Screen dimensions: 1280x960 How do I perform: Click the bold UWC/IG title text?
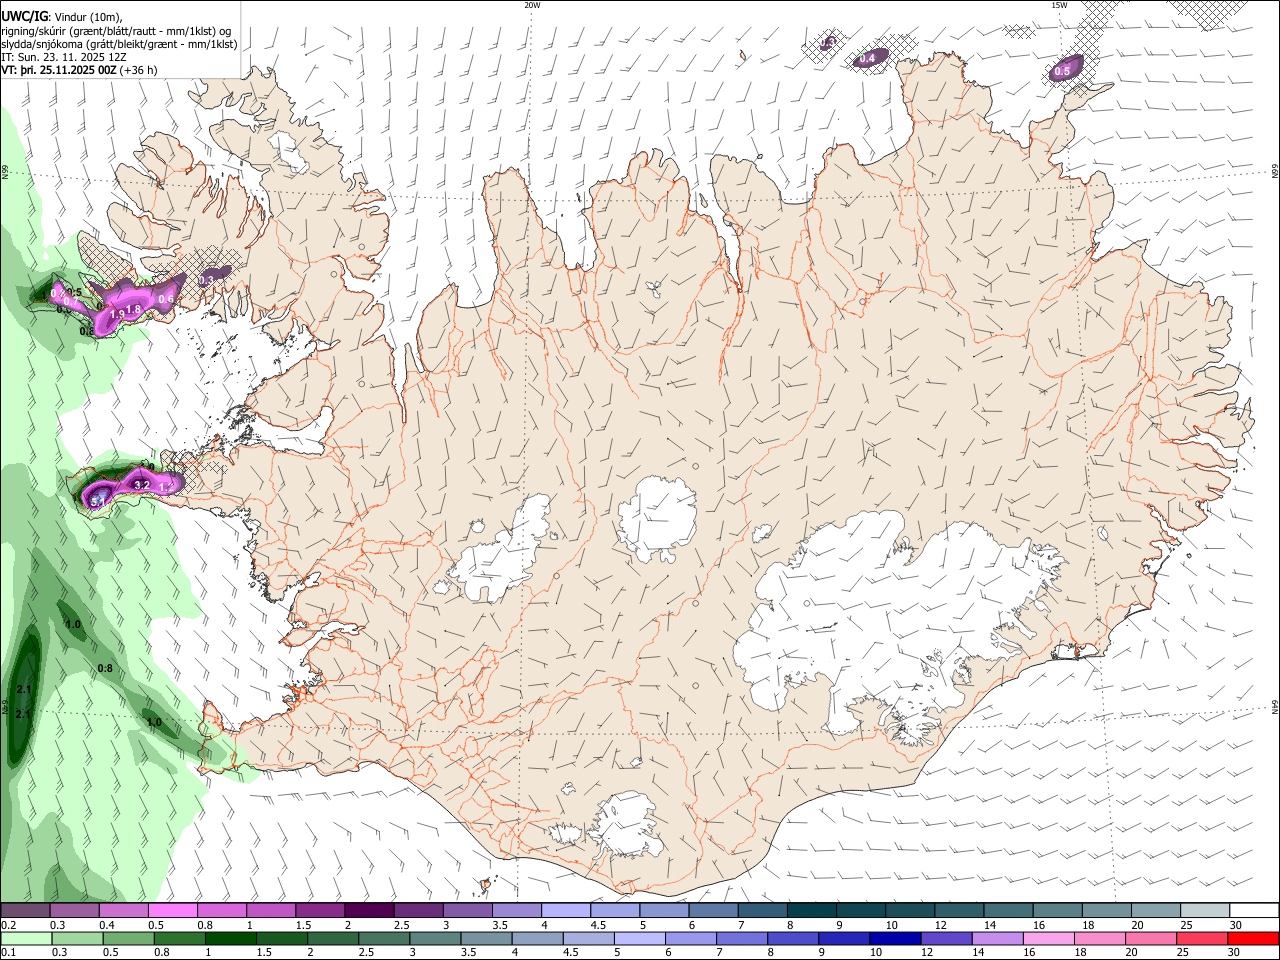click(24, 16)
